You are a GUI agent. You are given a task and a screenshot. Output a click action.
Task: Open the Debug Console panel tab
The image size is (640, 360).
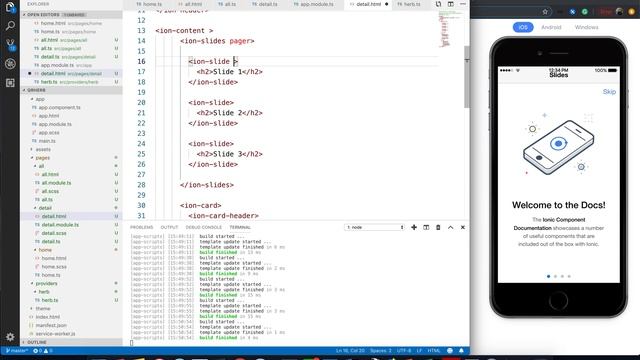point(203,227)
